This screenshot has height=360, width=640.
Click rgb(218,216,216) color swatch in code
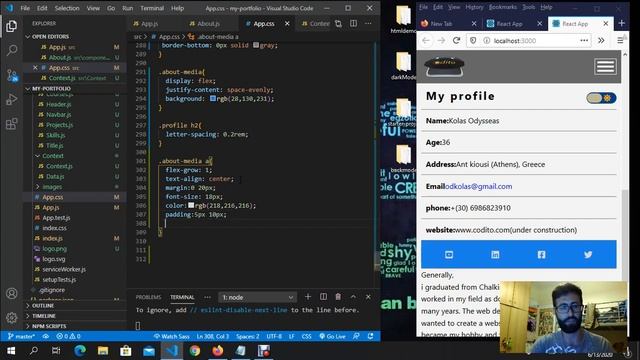(191, 205)
